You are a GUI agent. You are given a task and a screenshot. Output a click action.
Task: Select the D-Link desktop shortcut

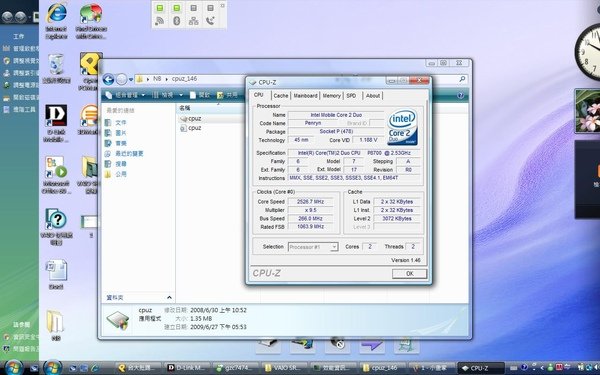pyautogui.click(x=56, y=123)
